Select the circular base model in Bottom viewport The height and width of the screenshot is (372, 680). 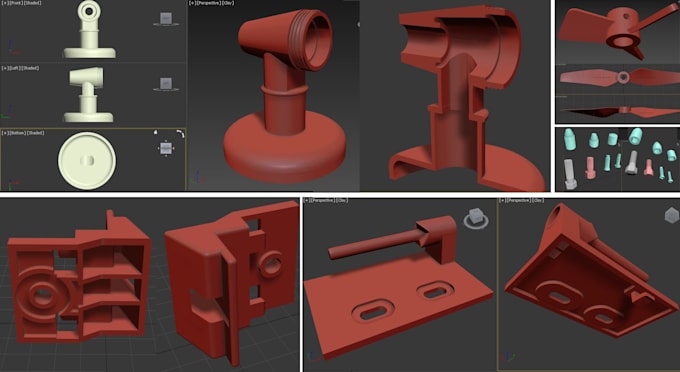coord(87,160)
